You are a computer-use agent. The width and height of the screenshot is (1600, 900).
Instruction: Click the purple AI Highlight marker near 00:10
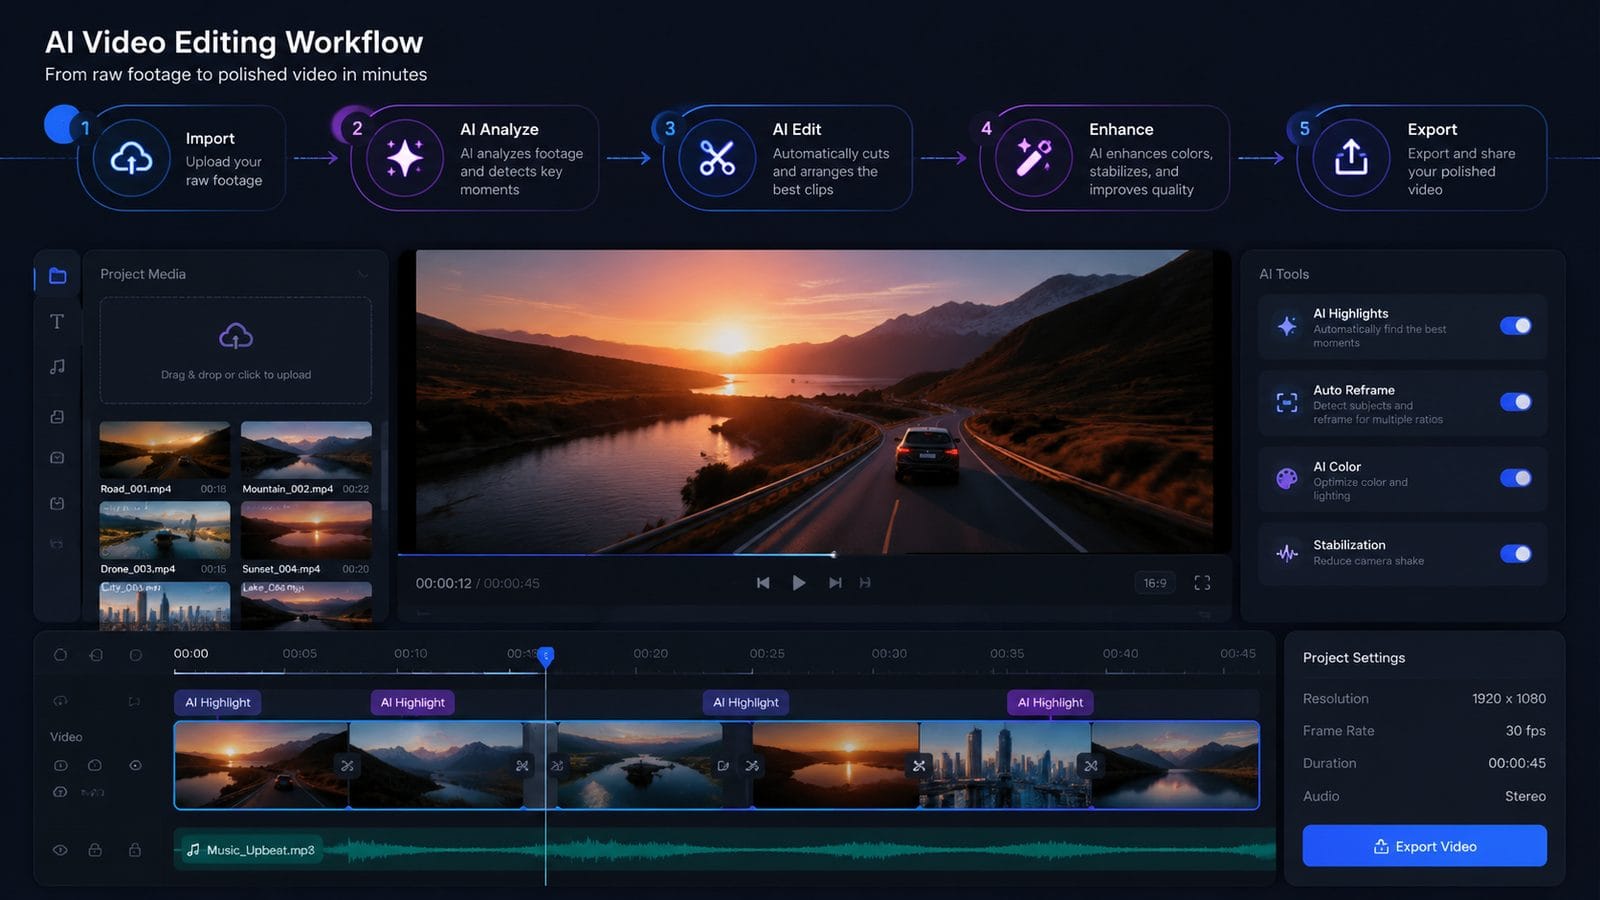(x=412, y=703)
